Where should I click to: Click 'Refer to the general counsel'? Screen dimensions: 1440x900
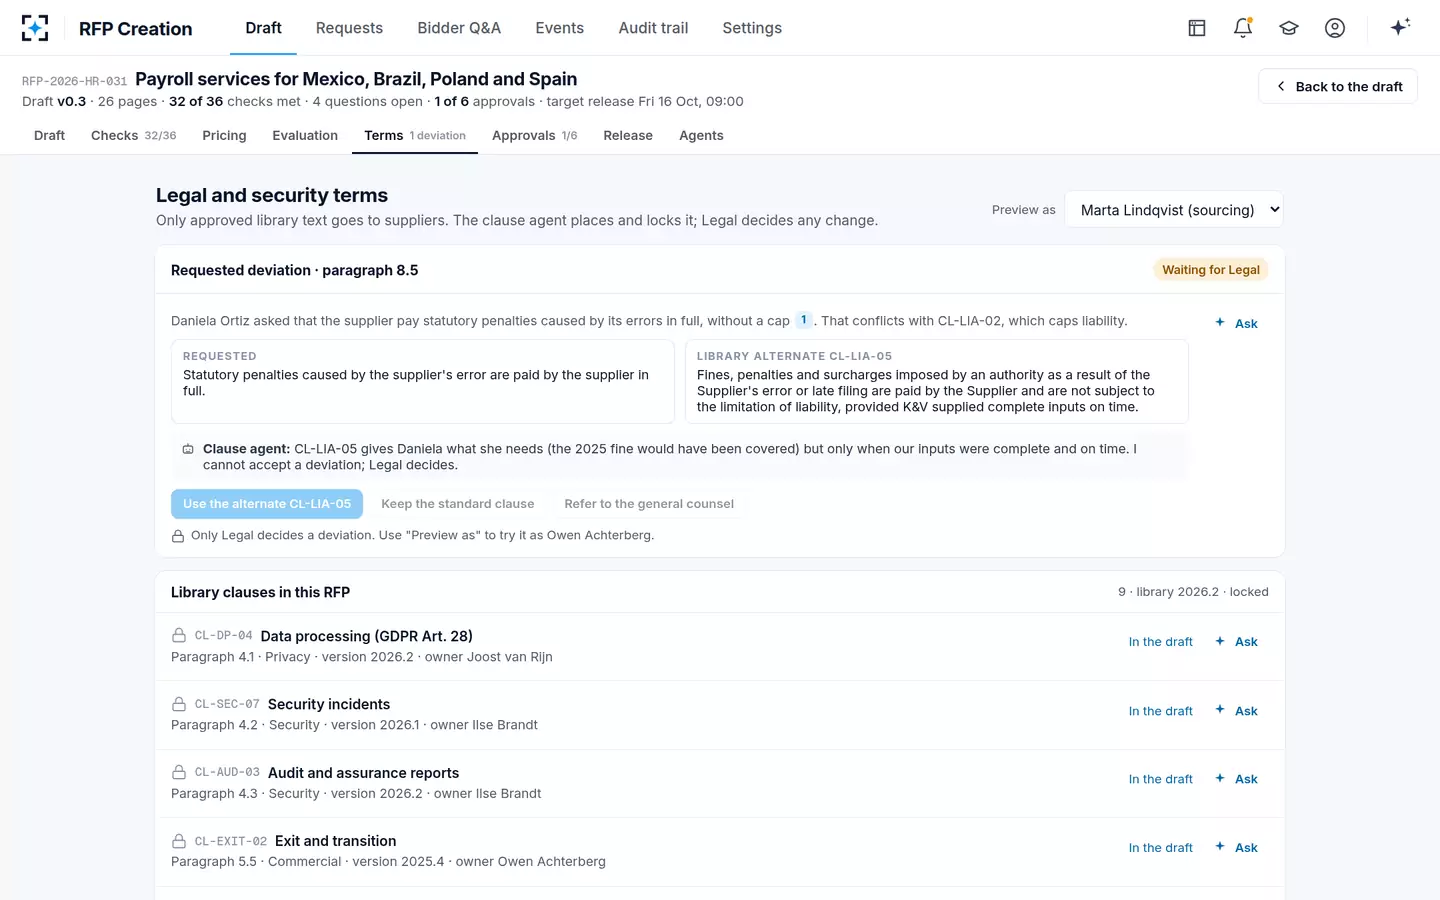(649, 504)
